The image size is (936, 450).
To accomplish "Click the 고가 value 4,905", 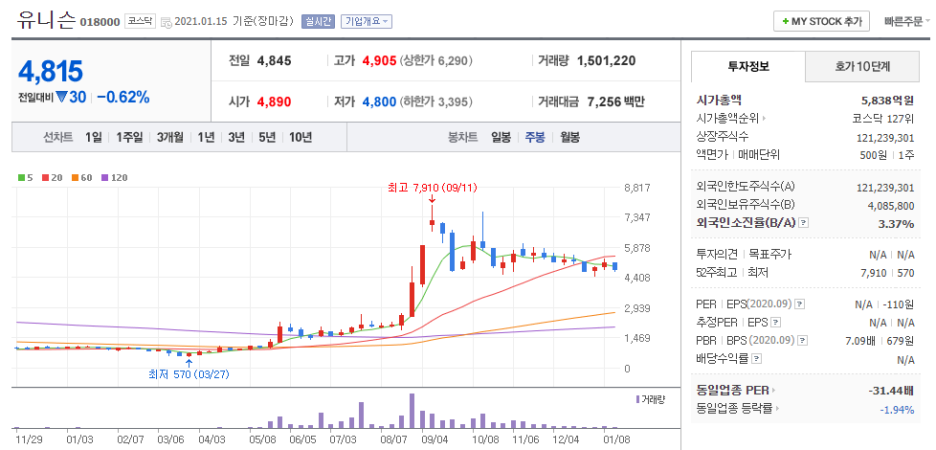I will 379,60.
